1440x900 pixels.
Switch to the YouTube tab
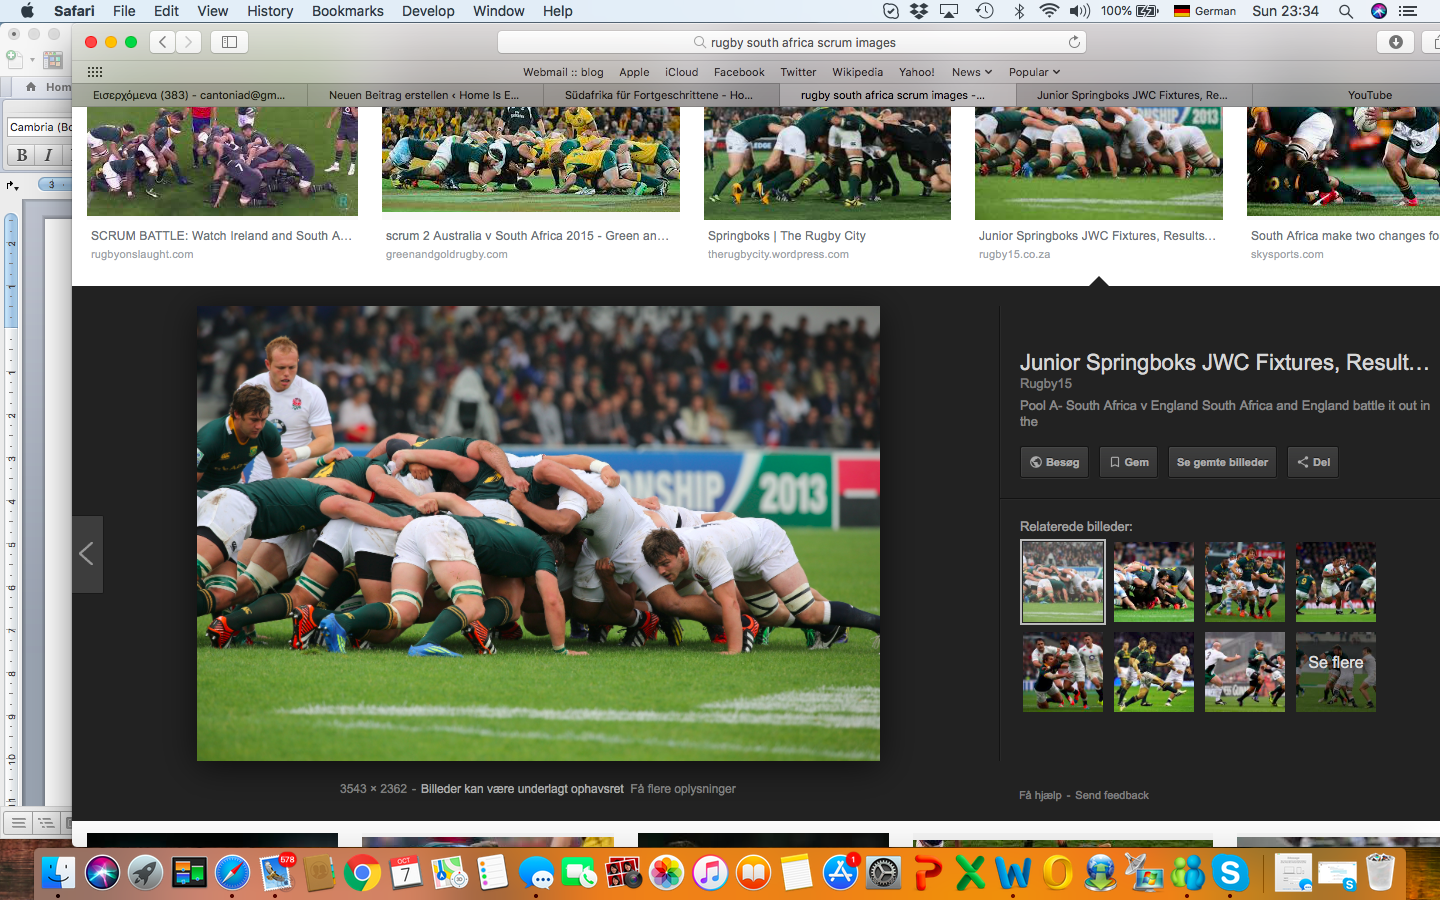pos(1369,95)
